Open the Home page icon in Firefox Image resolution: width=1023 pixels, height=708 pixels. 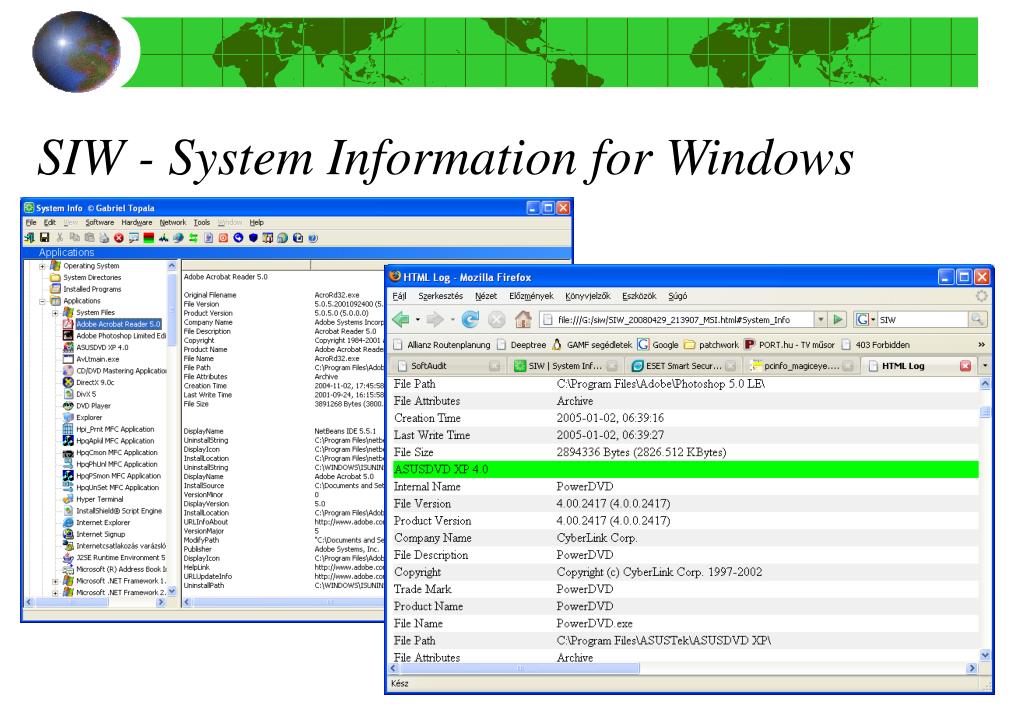click(523, 320)
